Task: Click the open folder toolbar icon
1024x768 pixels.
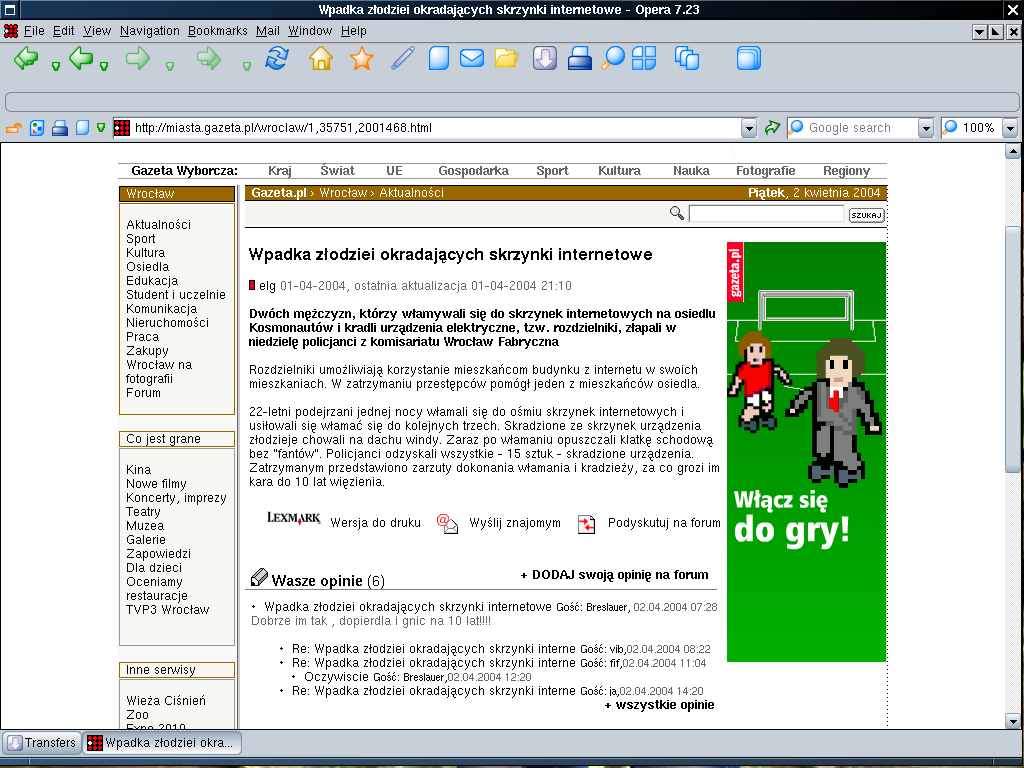Action: (x=507, y=59)
